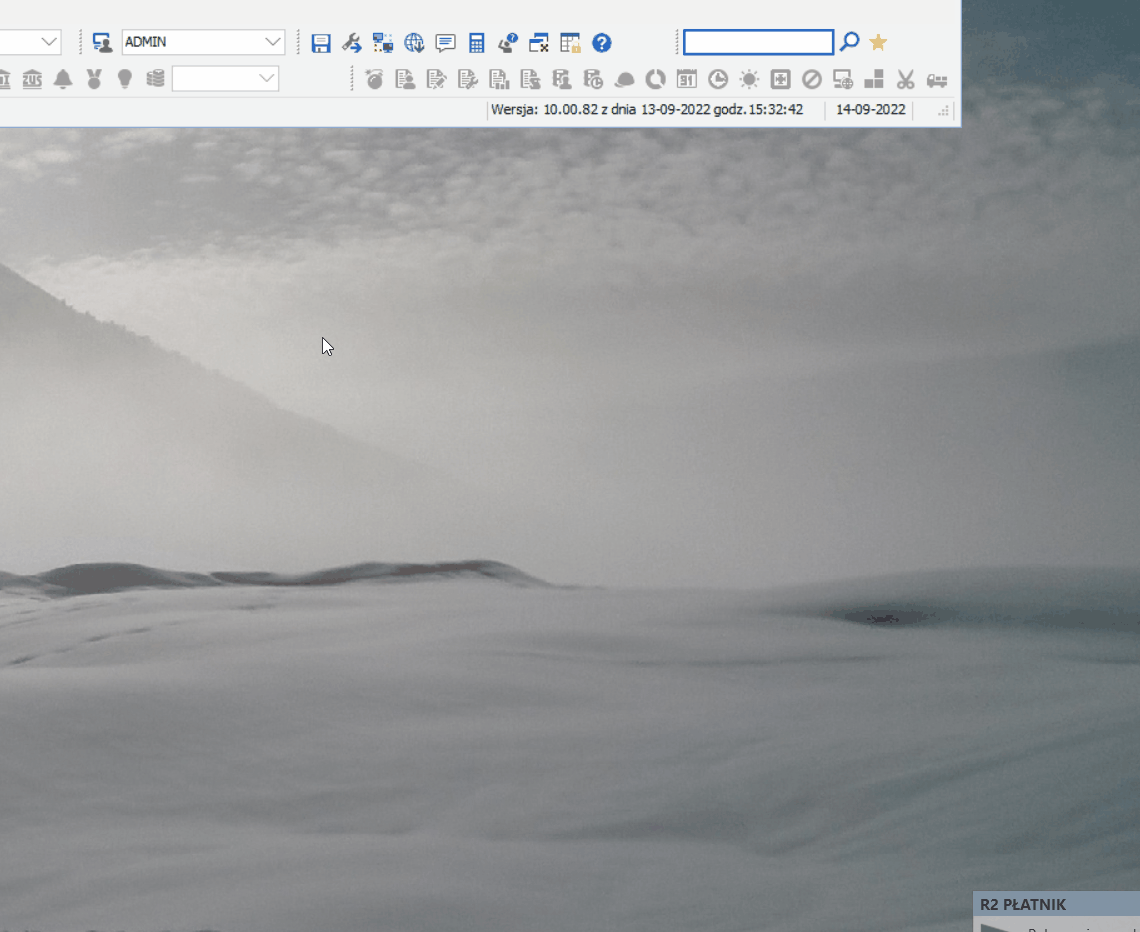Click the light bulb icon
The width and height of the screenshot is (1140, 932).
click(x=125, y=79)
